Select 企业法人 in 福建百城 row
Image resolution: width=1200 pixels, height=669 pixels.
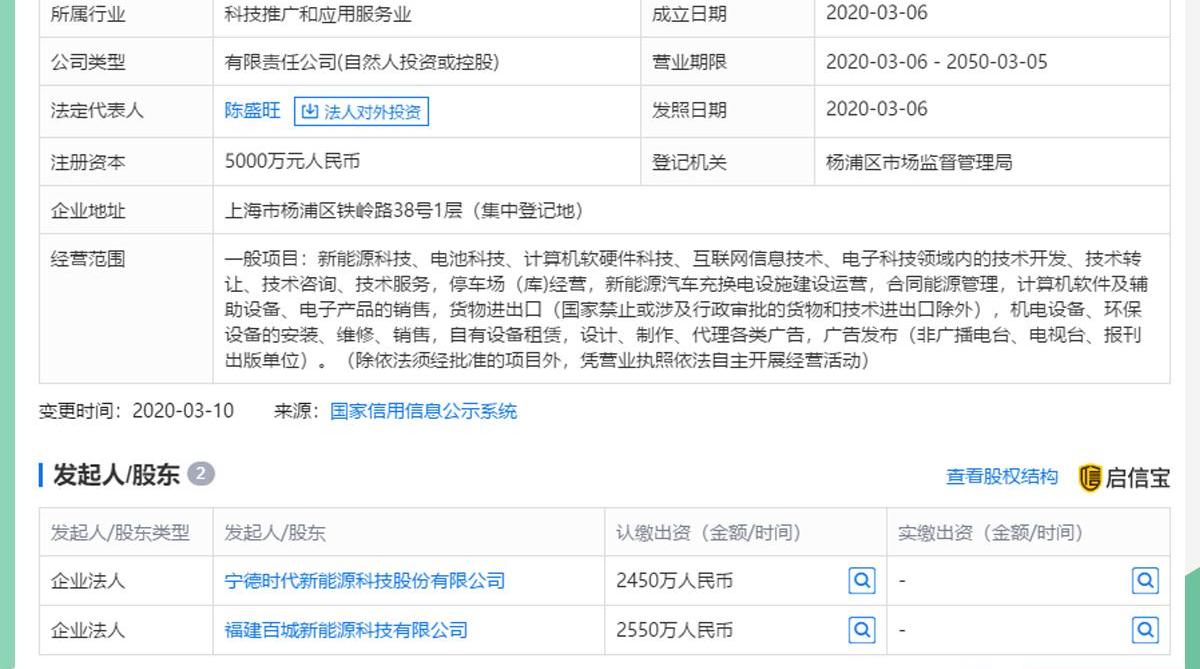pyautogui.click(x=88, y=630)
